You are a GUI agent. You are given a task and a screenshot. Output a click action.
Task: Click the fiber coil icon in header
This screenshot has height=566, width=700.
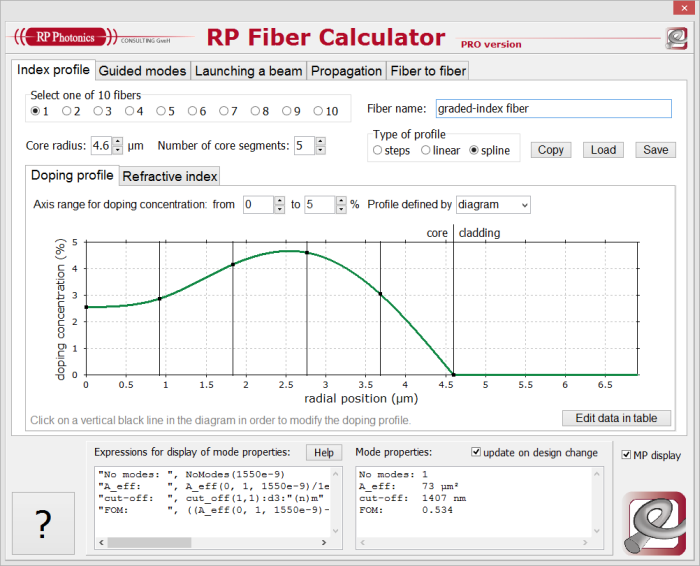(x=676, y=38)
